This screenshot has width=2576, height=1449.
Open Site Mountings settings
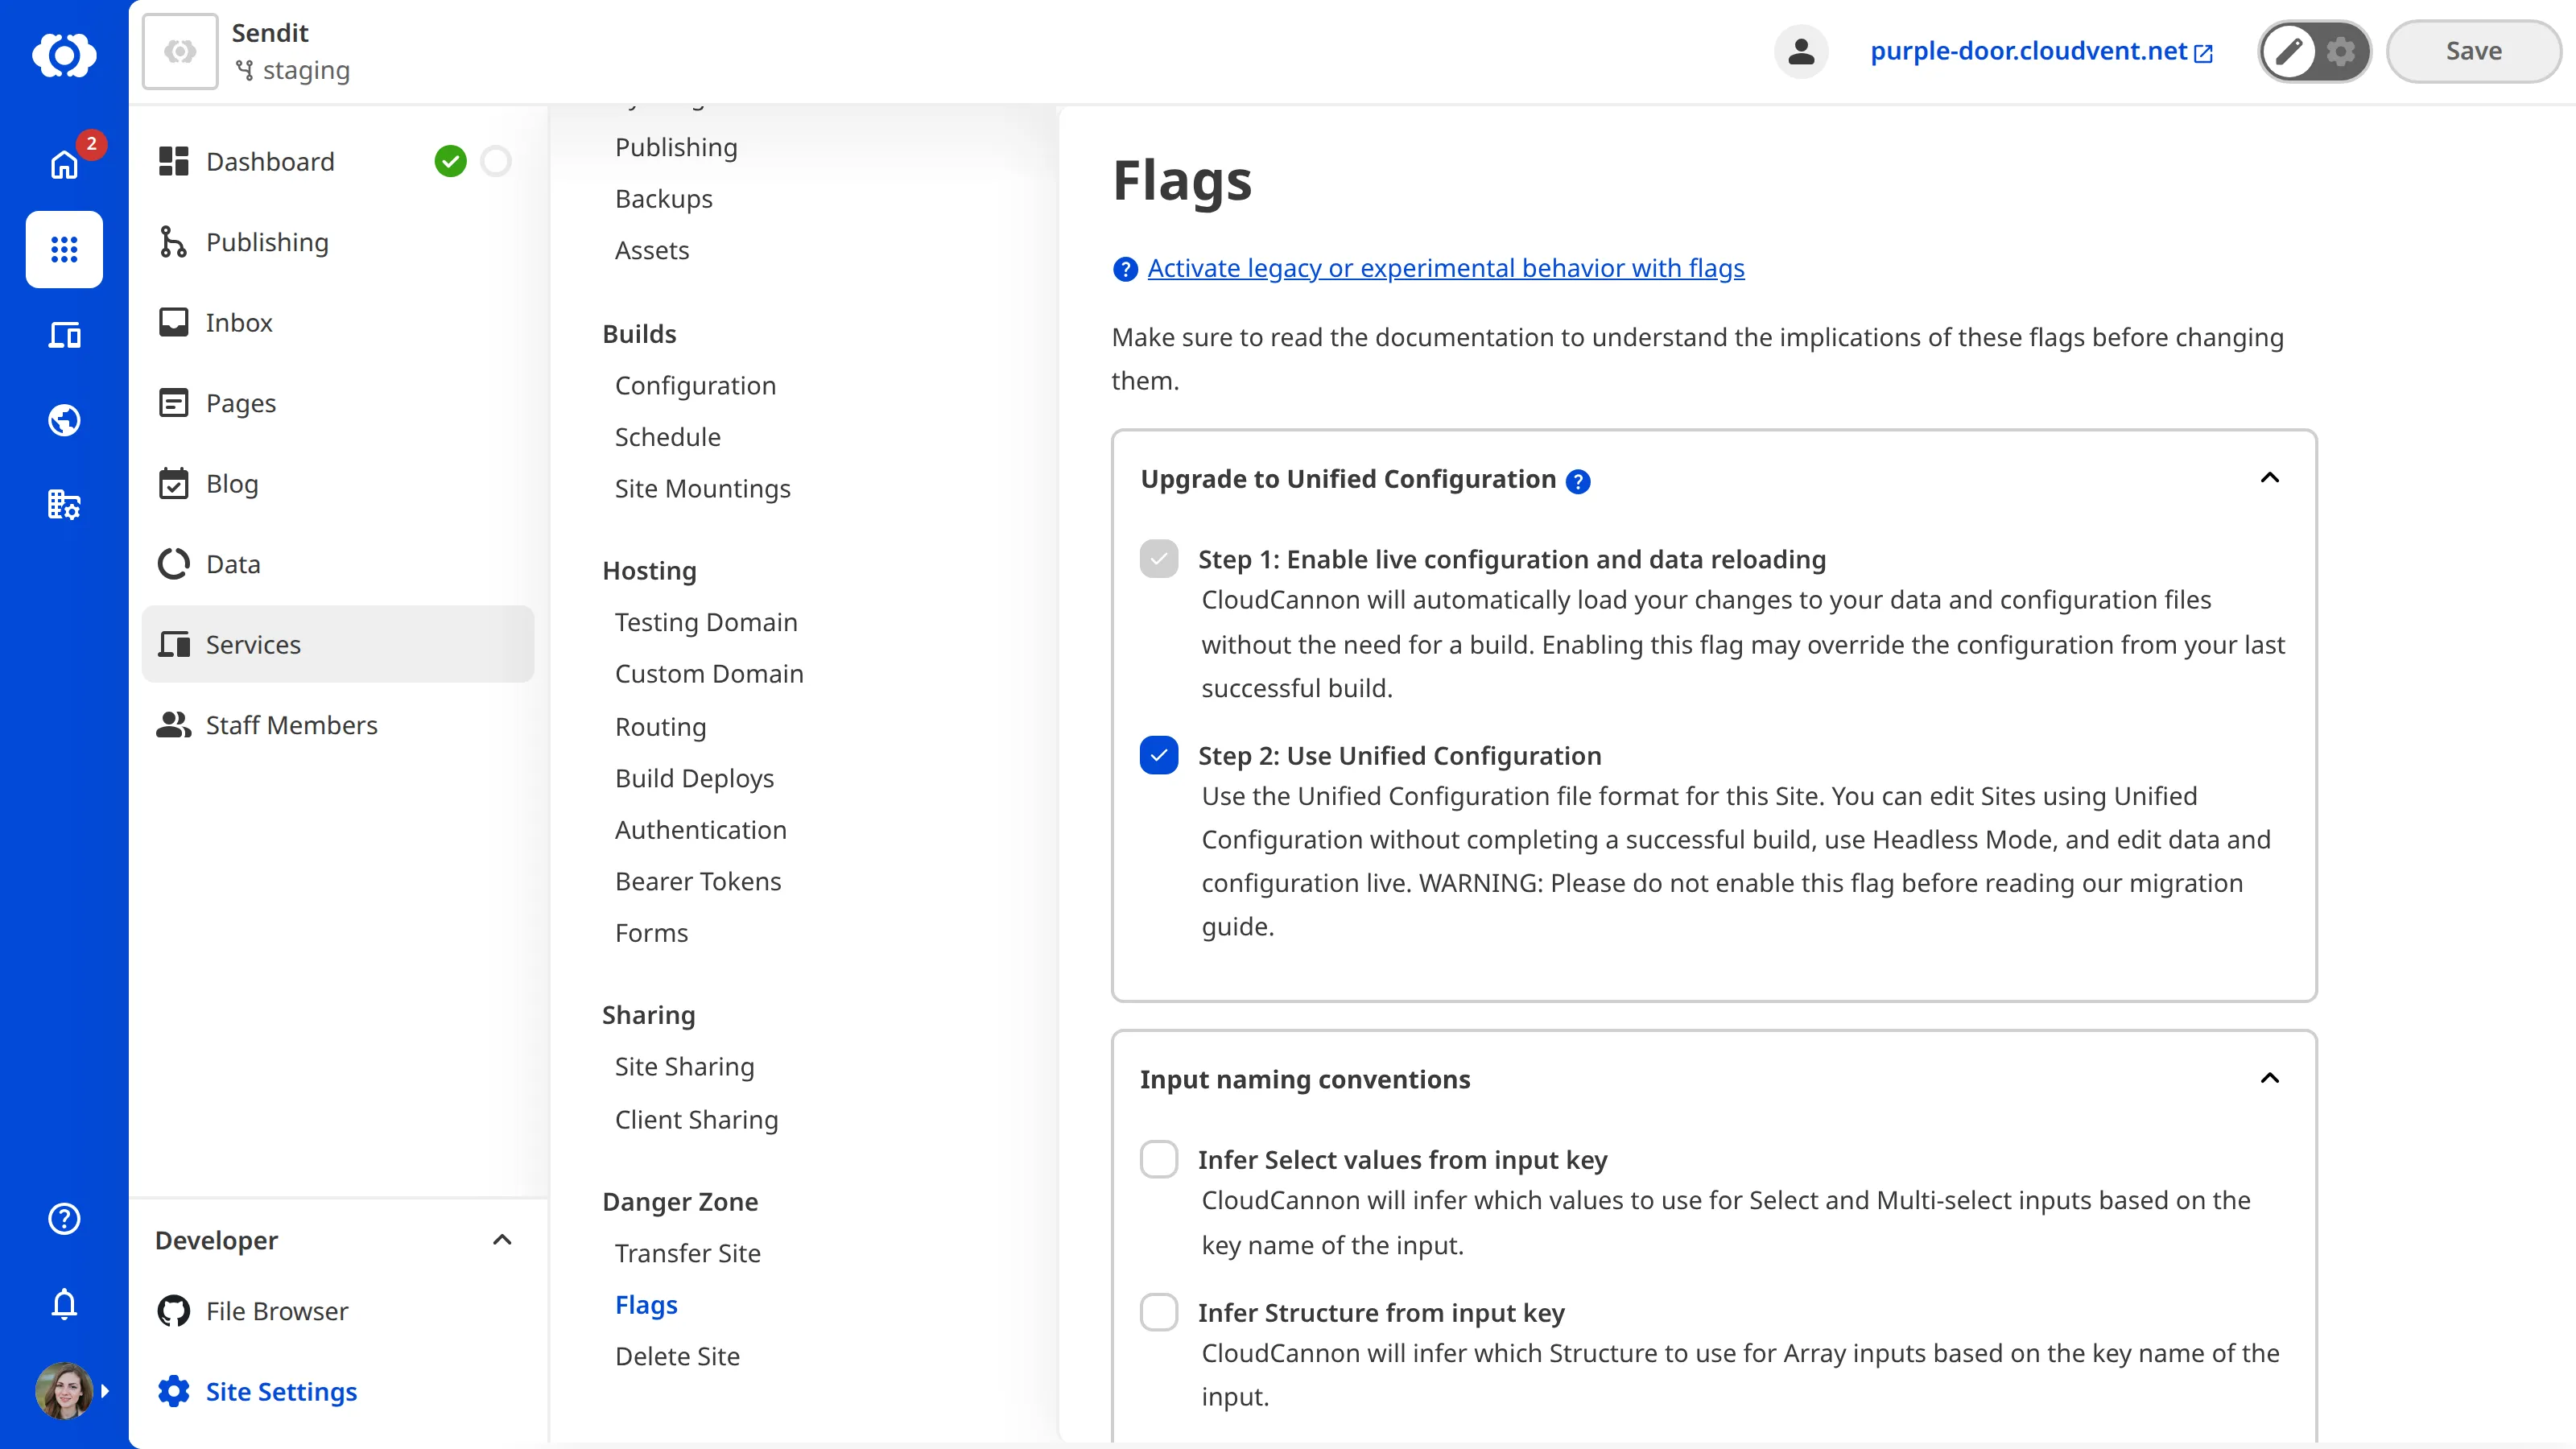[x=702, y=488]
